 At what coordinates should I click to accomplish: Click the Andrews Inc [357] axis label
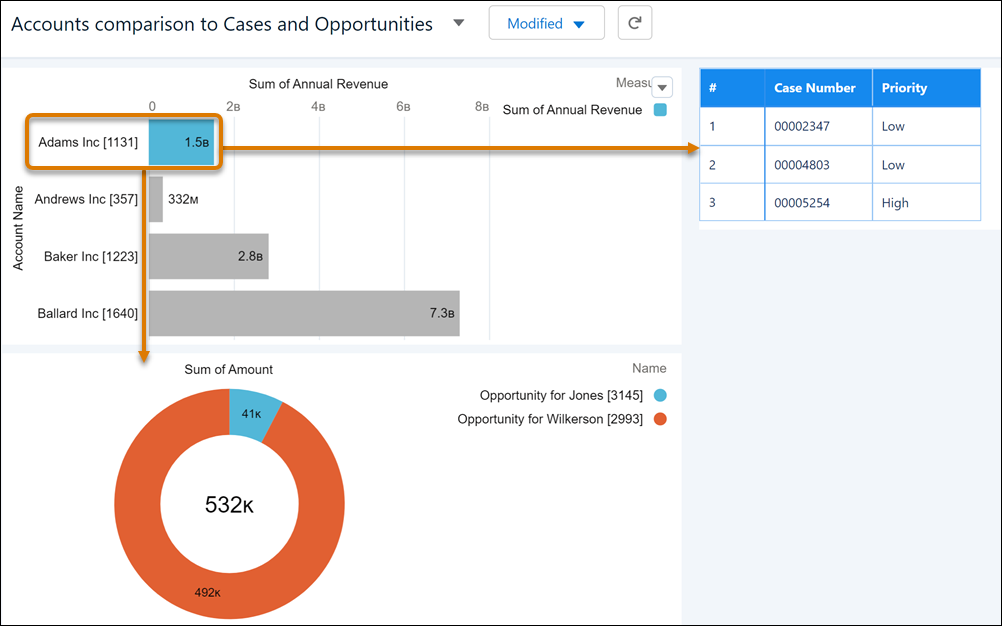(x=86, y=199)
